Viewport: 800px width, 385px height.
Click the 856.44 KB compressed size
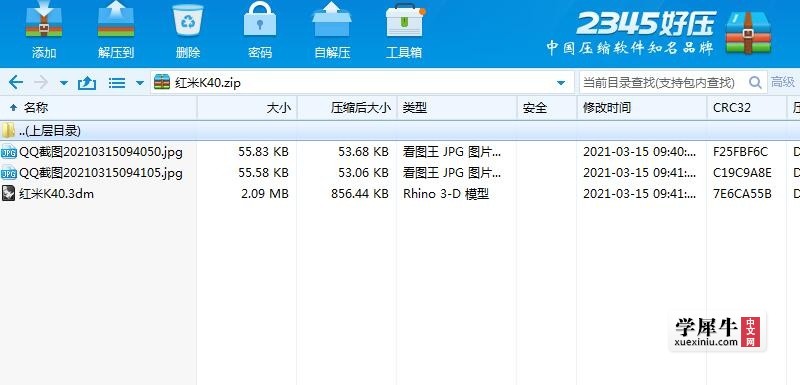point(359,194)
